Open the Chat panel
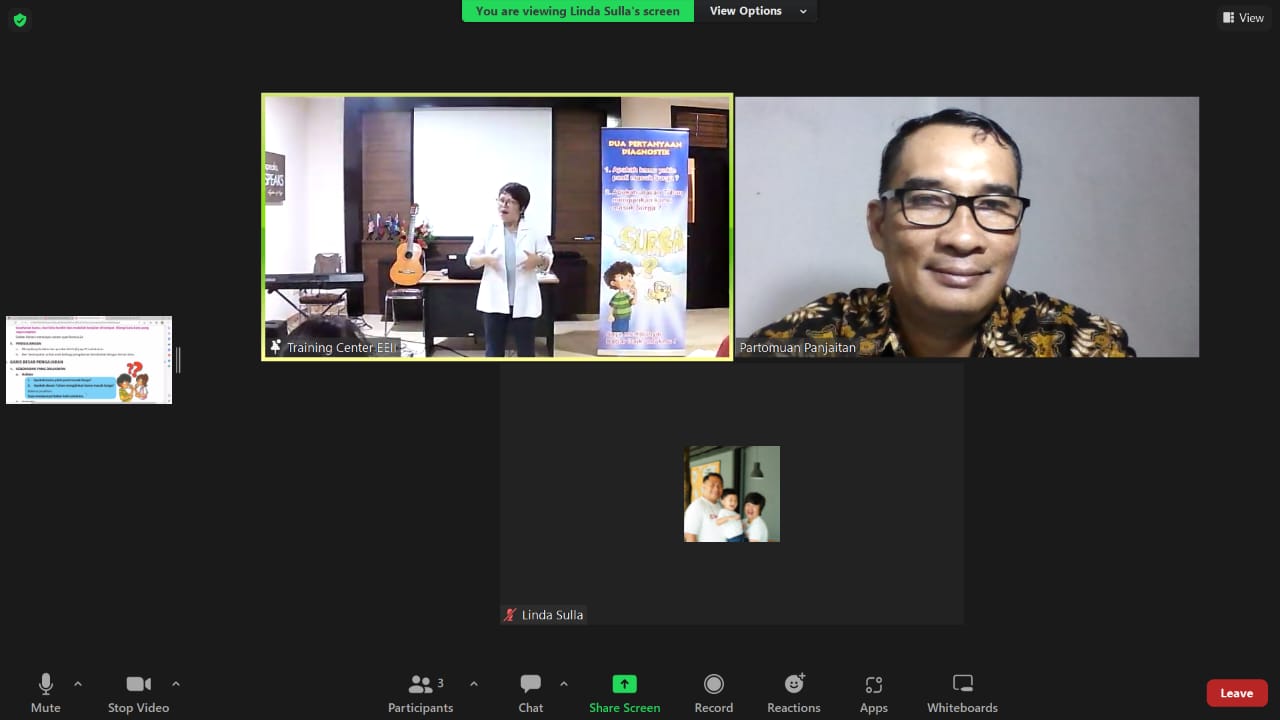 [x=531, y=693]
